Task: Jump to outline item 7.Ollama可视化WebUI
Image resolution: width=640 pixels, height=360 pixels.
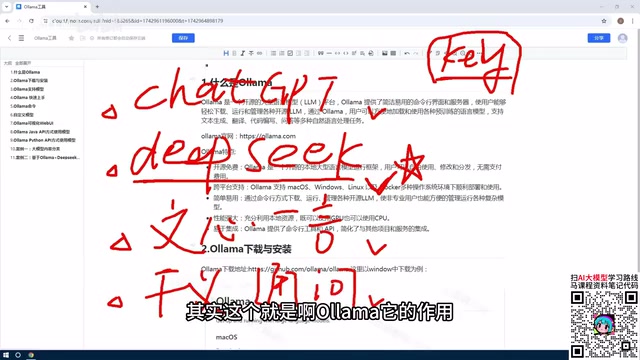Action: [x=32, y=123]
